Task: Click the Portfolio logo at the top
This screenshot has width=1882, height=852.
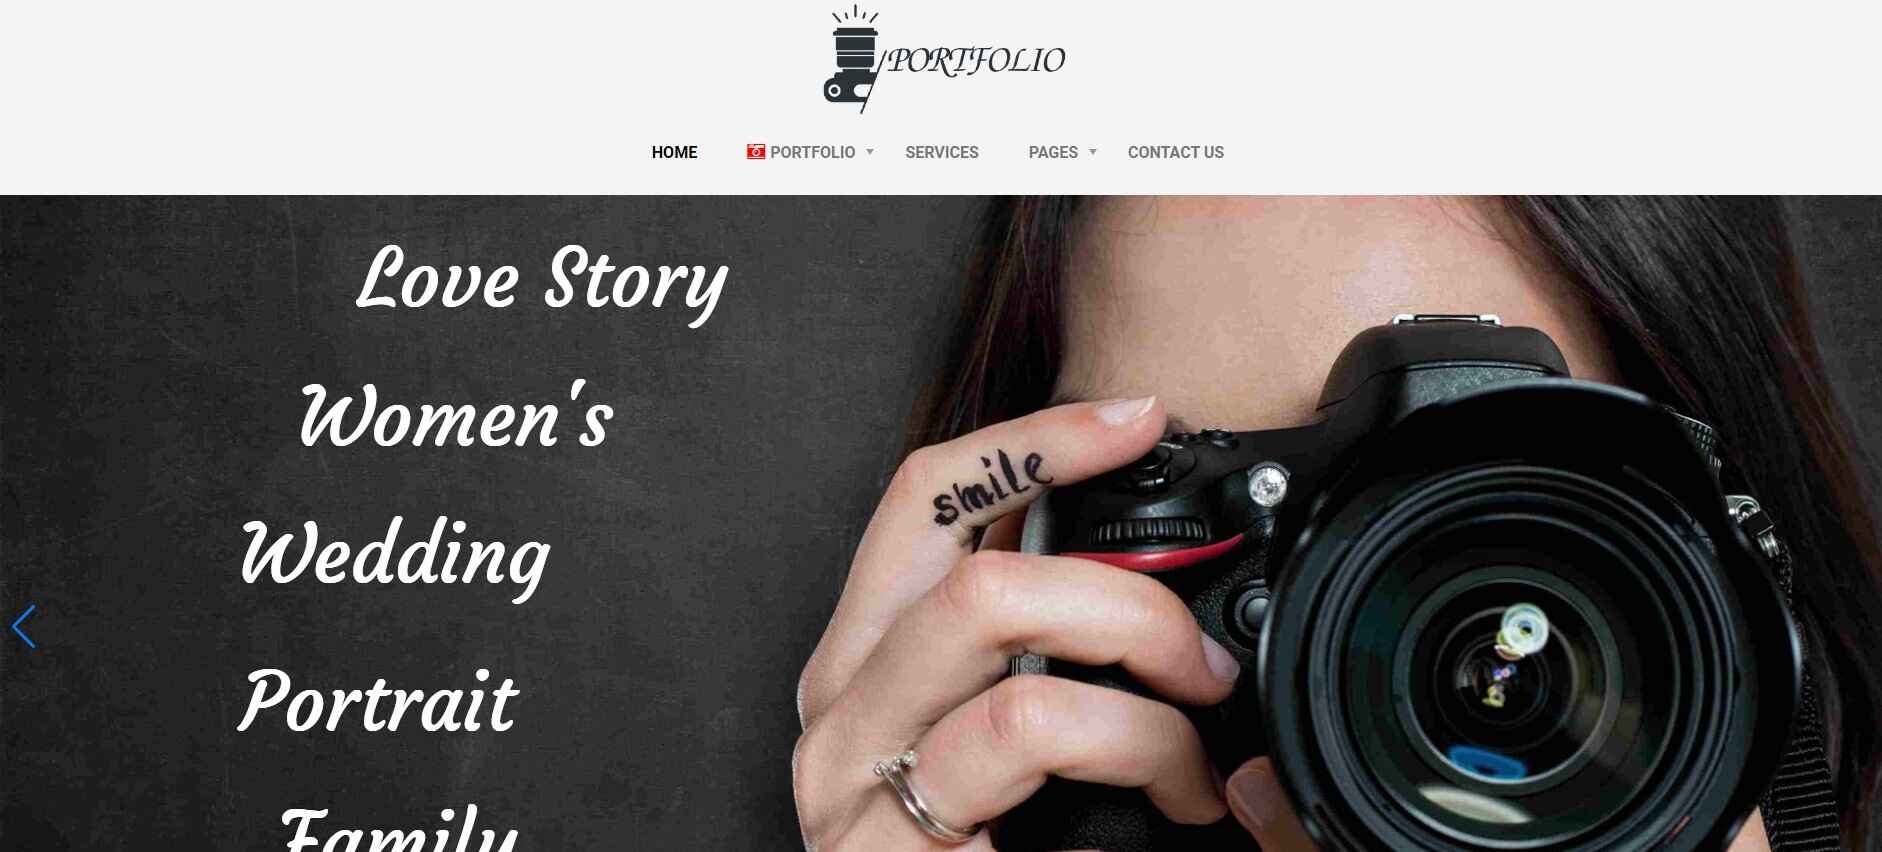Action: coord(944,58)
